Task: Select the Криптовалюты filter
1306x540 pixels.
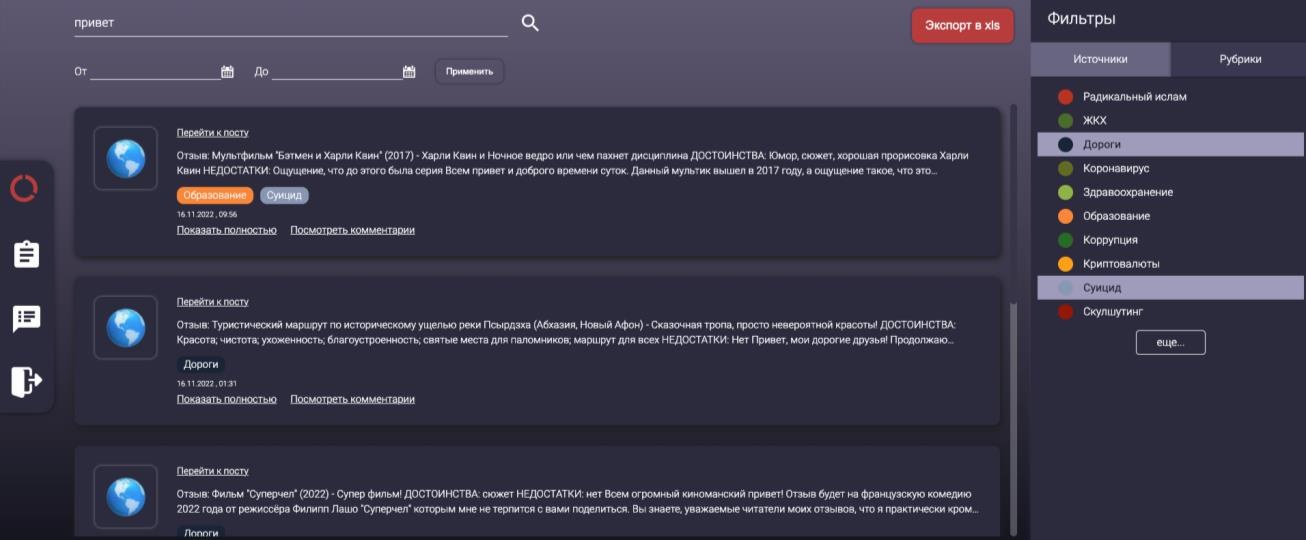Action: point(1170,264)
